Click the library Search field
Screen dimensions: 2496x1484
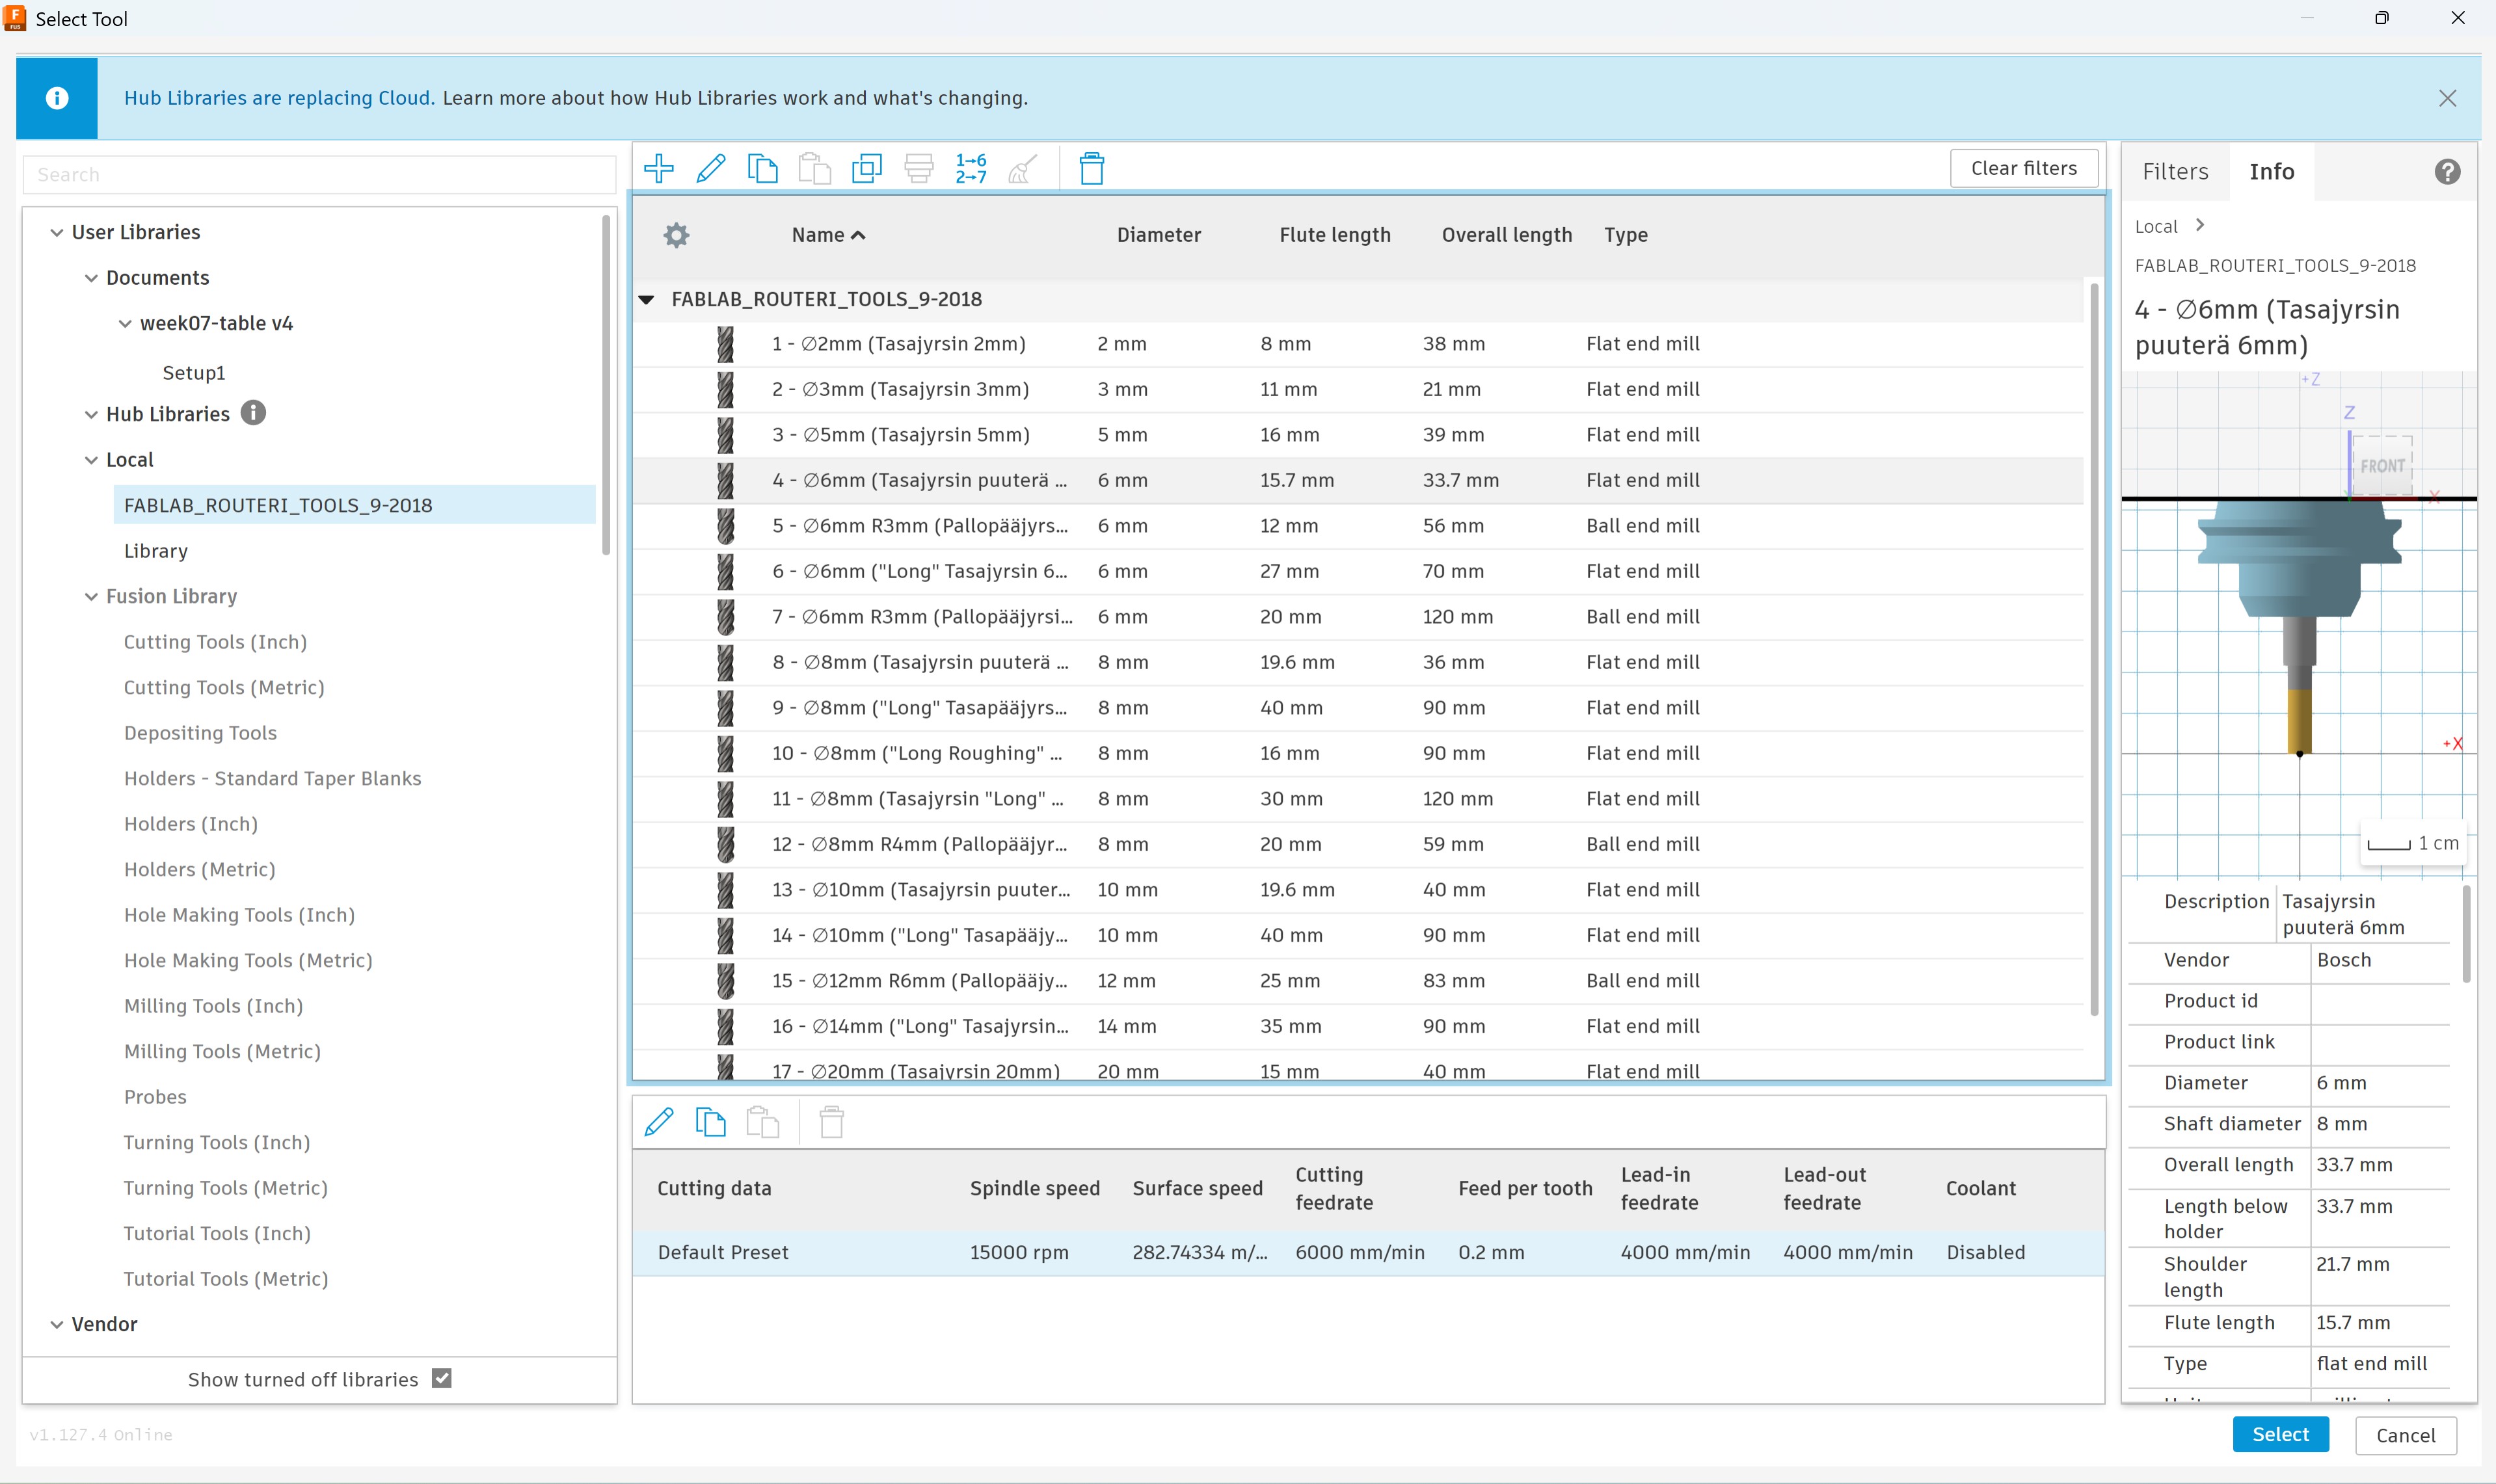[320, 175]
